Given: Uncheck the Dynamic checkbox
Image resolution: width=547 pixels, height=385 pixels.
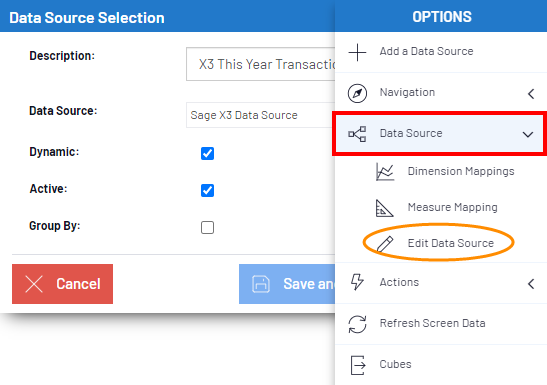Looking at the screenshot, I should 208,153.
